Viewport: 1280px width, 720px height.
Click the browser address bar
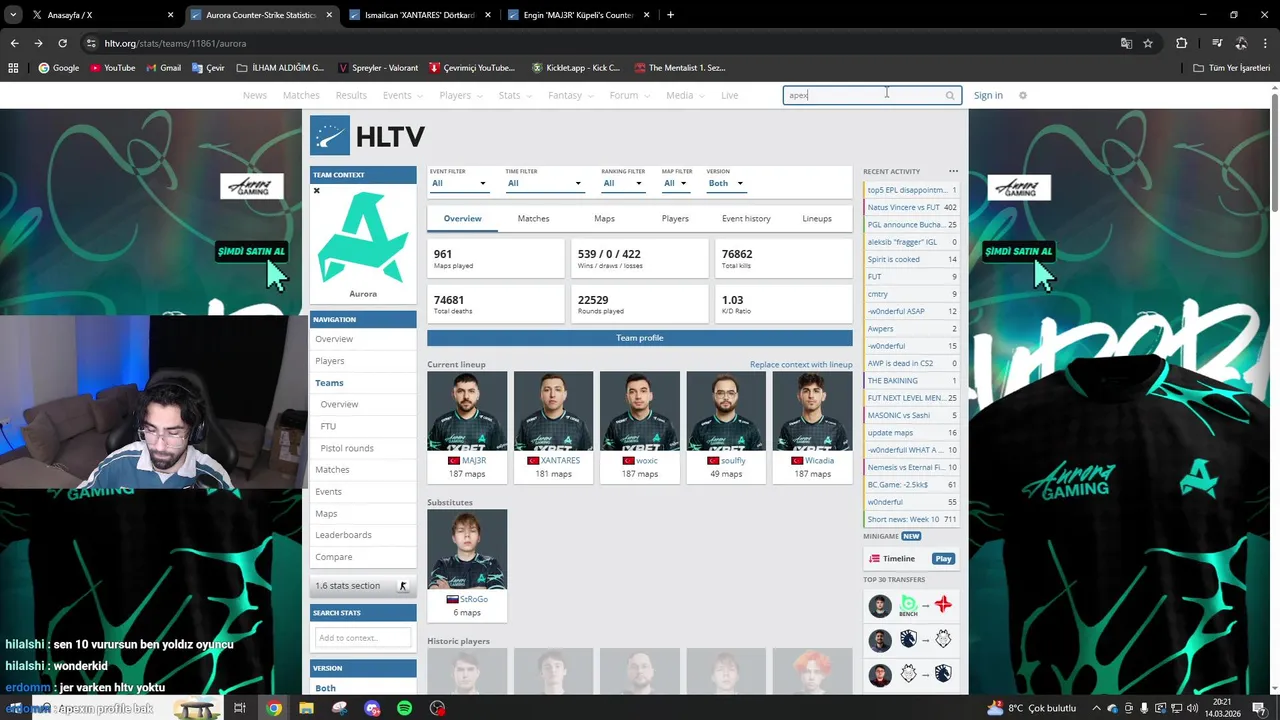tap(600, 43)
